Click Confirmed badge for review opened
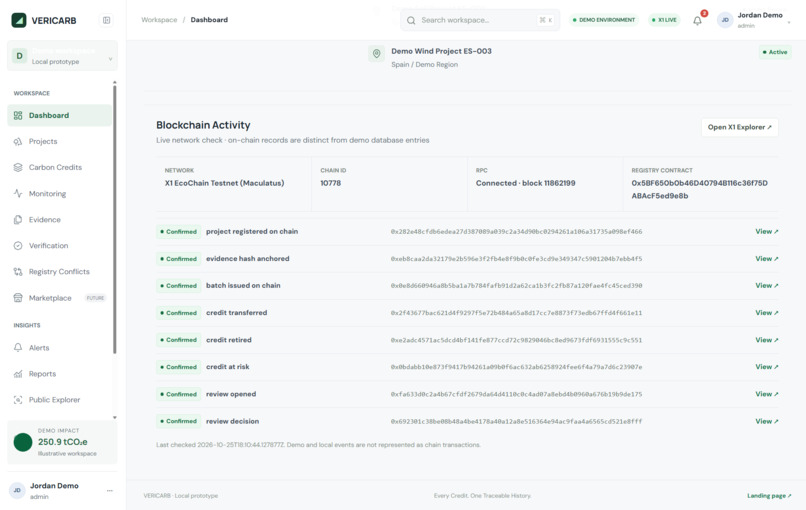 tap(178, 394)
